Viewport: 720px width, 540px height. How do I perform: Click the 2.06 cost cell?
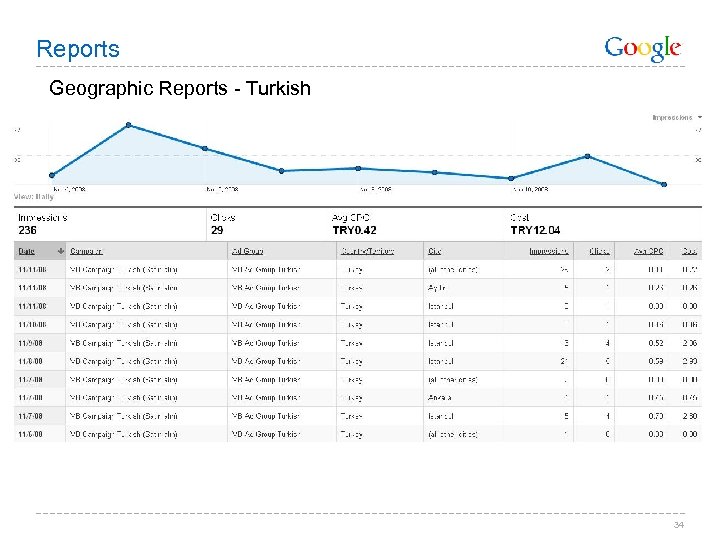(690, 343)
